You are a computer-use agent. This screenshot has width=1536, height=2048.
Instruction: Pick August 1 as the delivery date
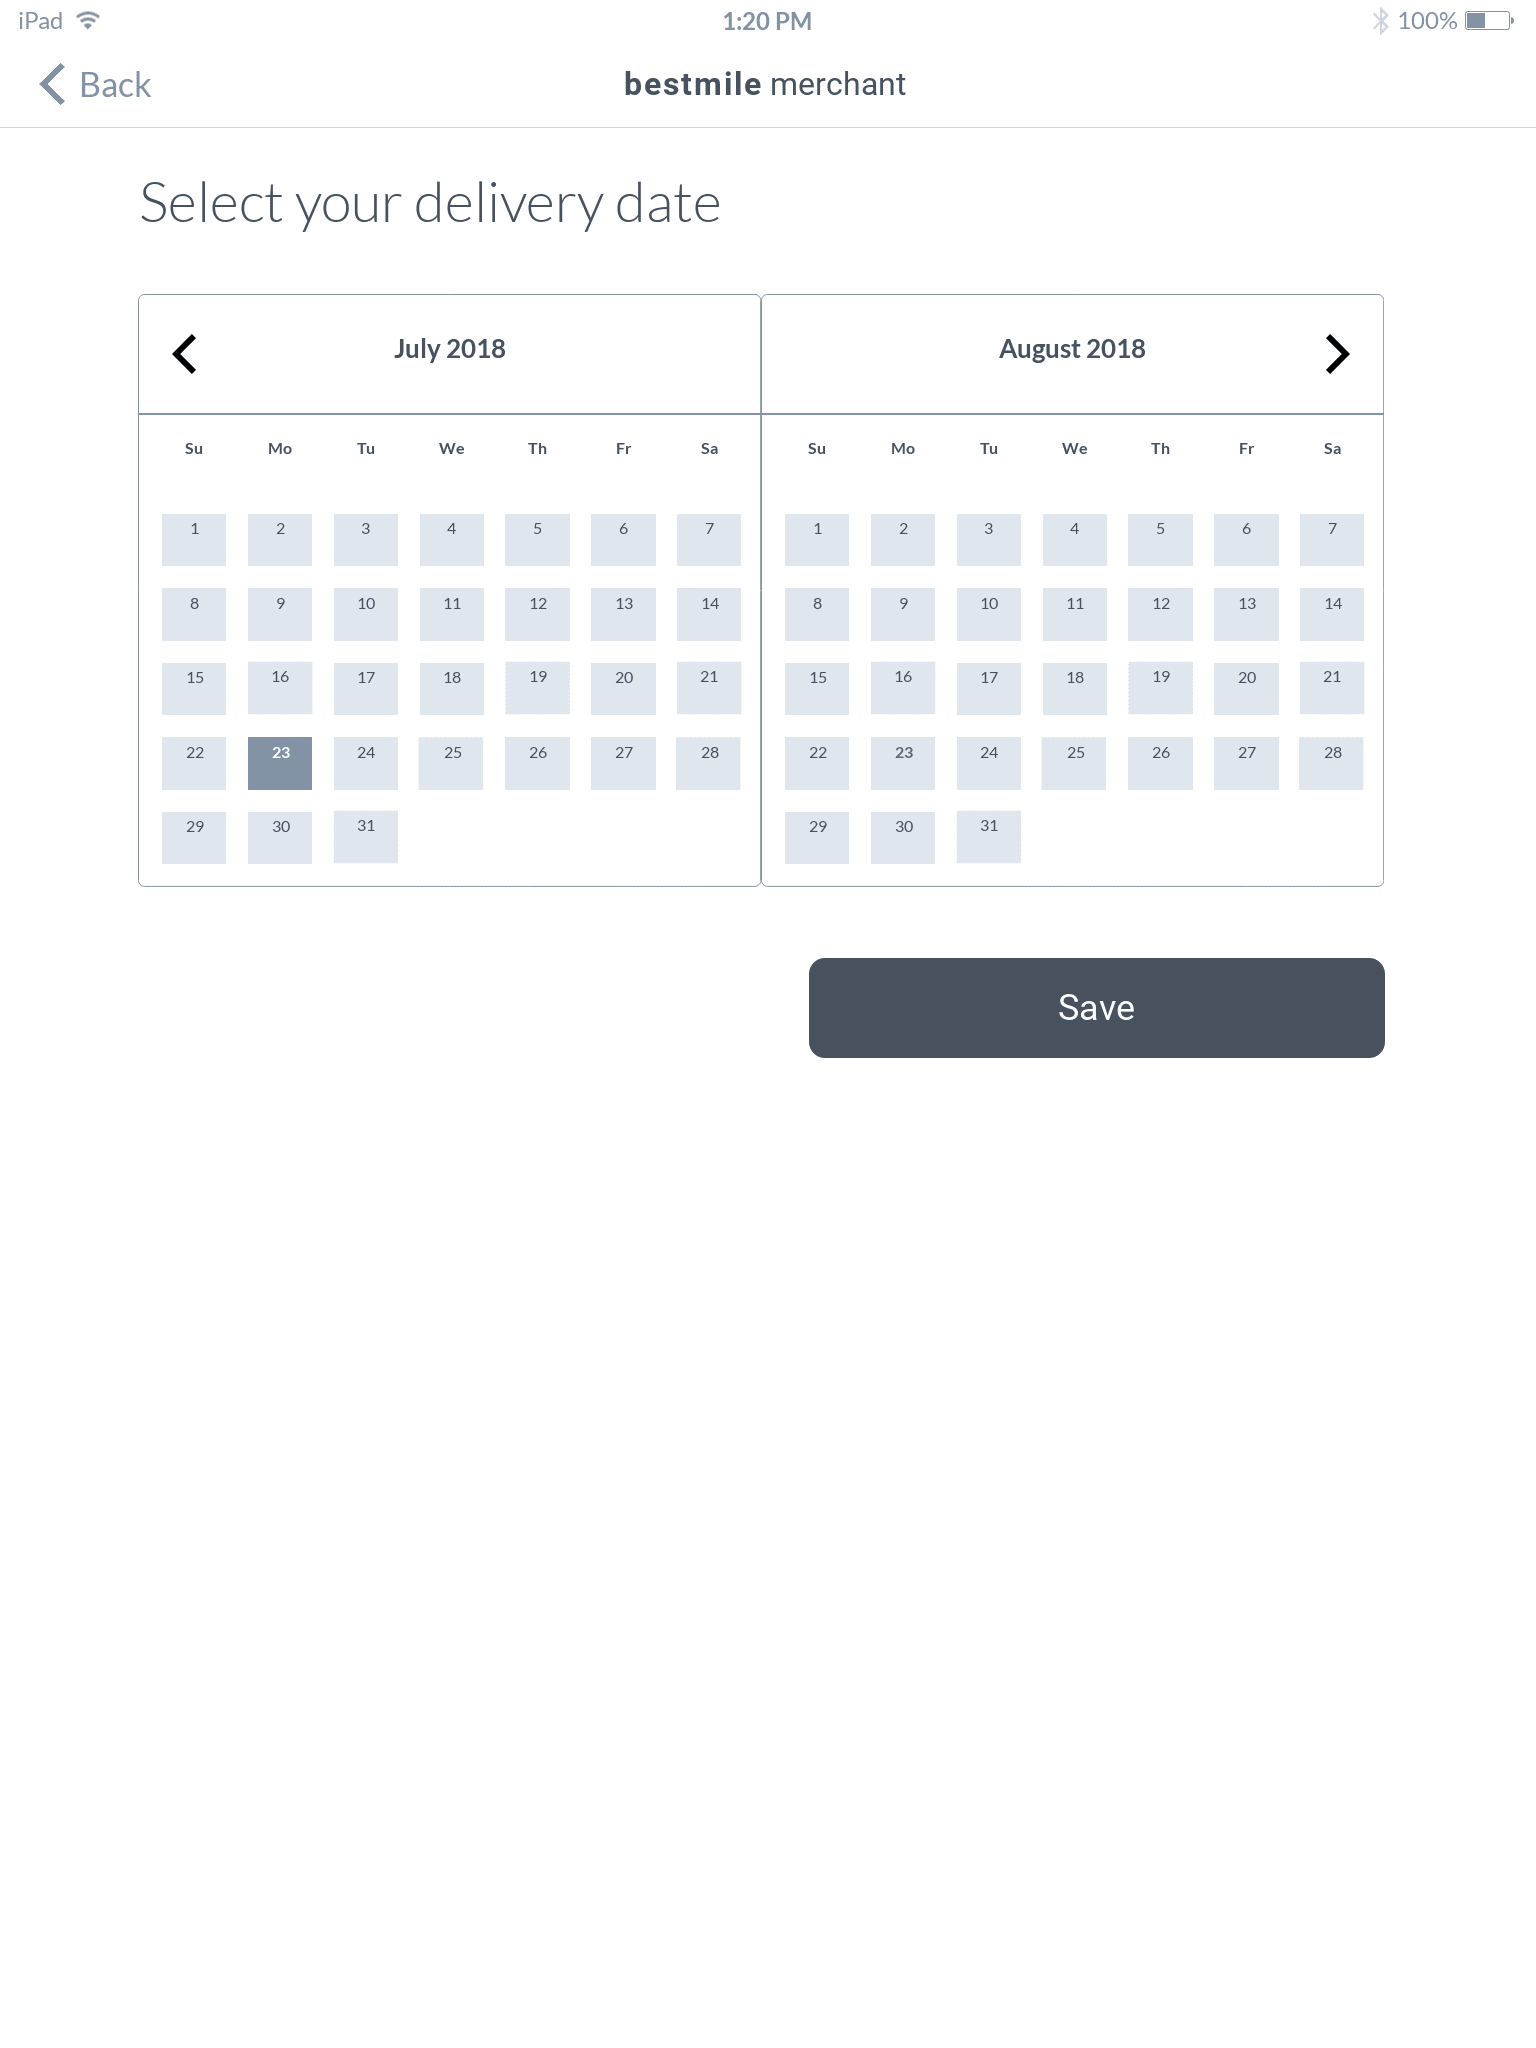point(817,540)
